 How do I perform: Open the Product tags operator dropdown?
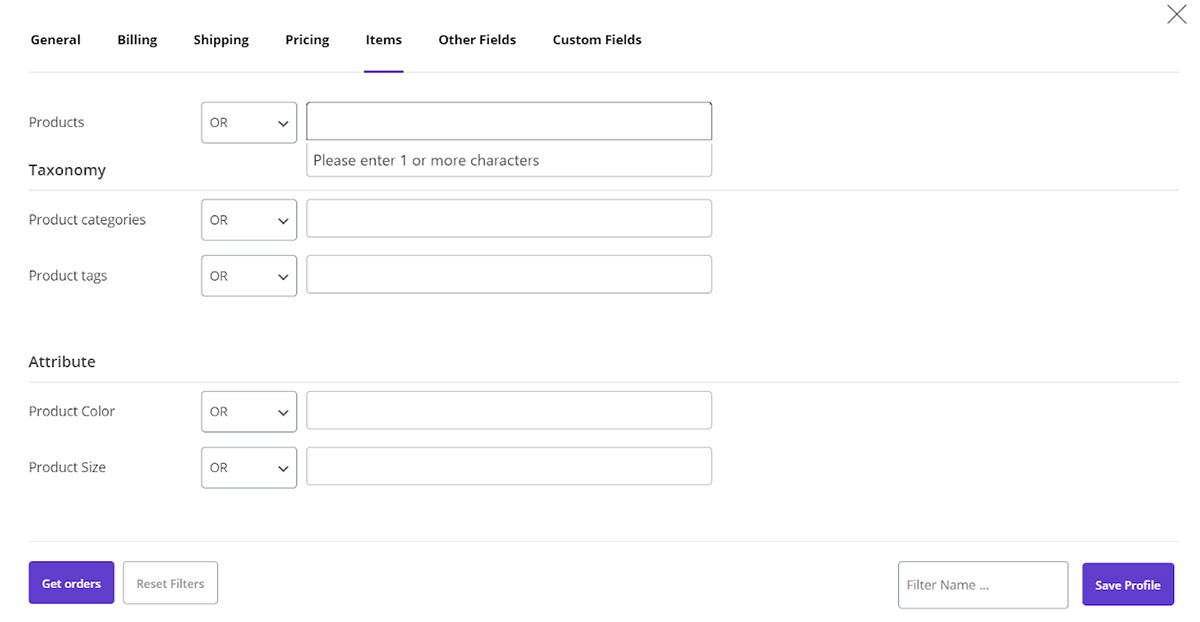[249, 276]
